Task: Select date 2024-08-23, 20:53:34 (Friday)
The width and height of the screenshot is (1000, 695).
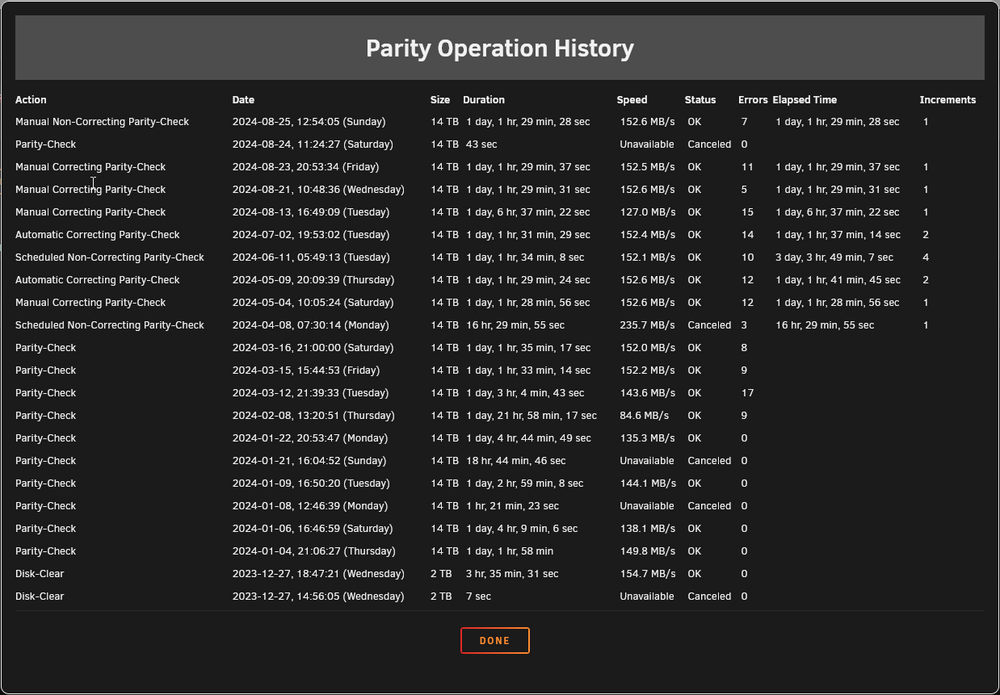Action: point(305,167)
